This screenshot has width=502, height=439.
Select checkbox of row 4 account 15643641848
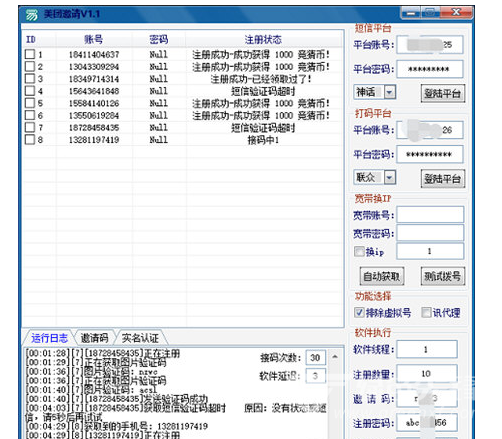(30, 91)
